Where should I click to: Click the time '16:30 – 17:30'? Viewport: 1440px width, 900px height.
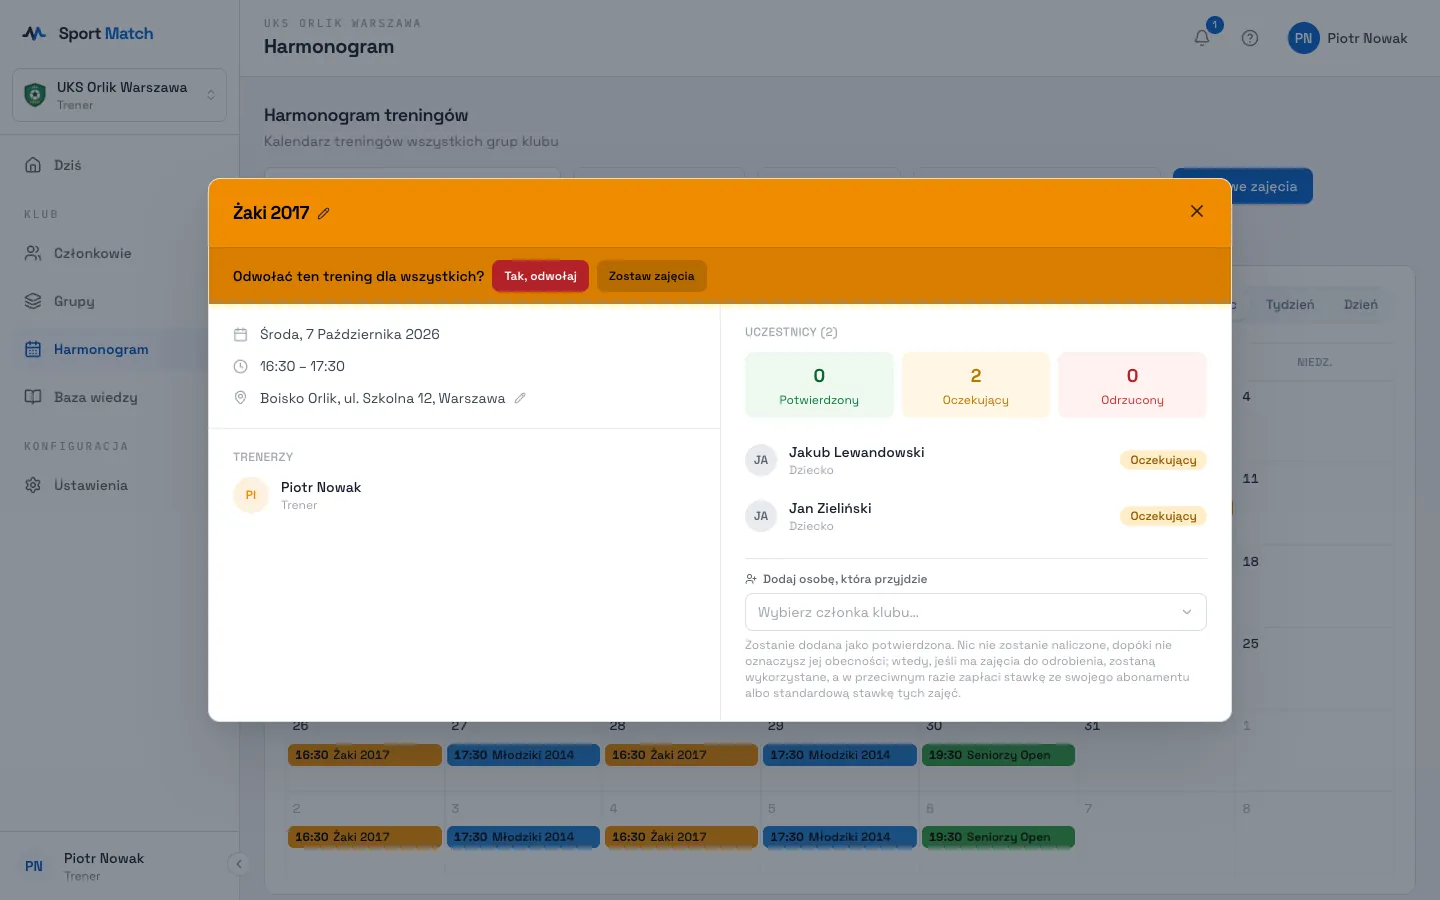[x=302, y=366]
